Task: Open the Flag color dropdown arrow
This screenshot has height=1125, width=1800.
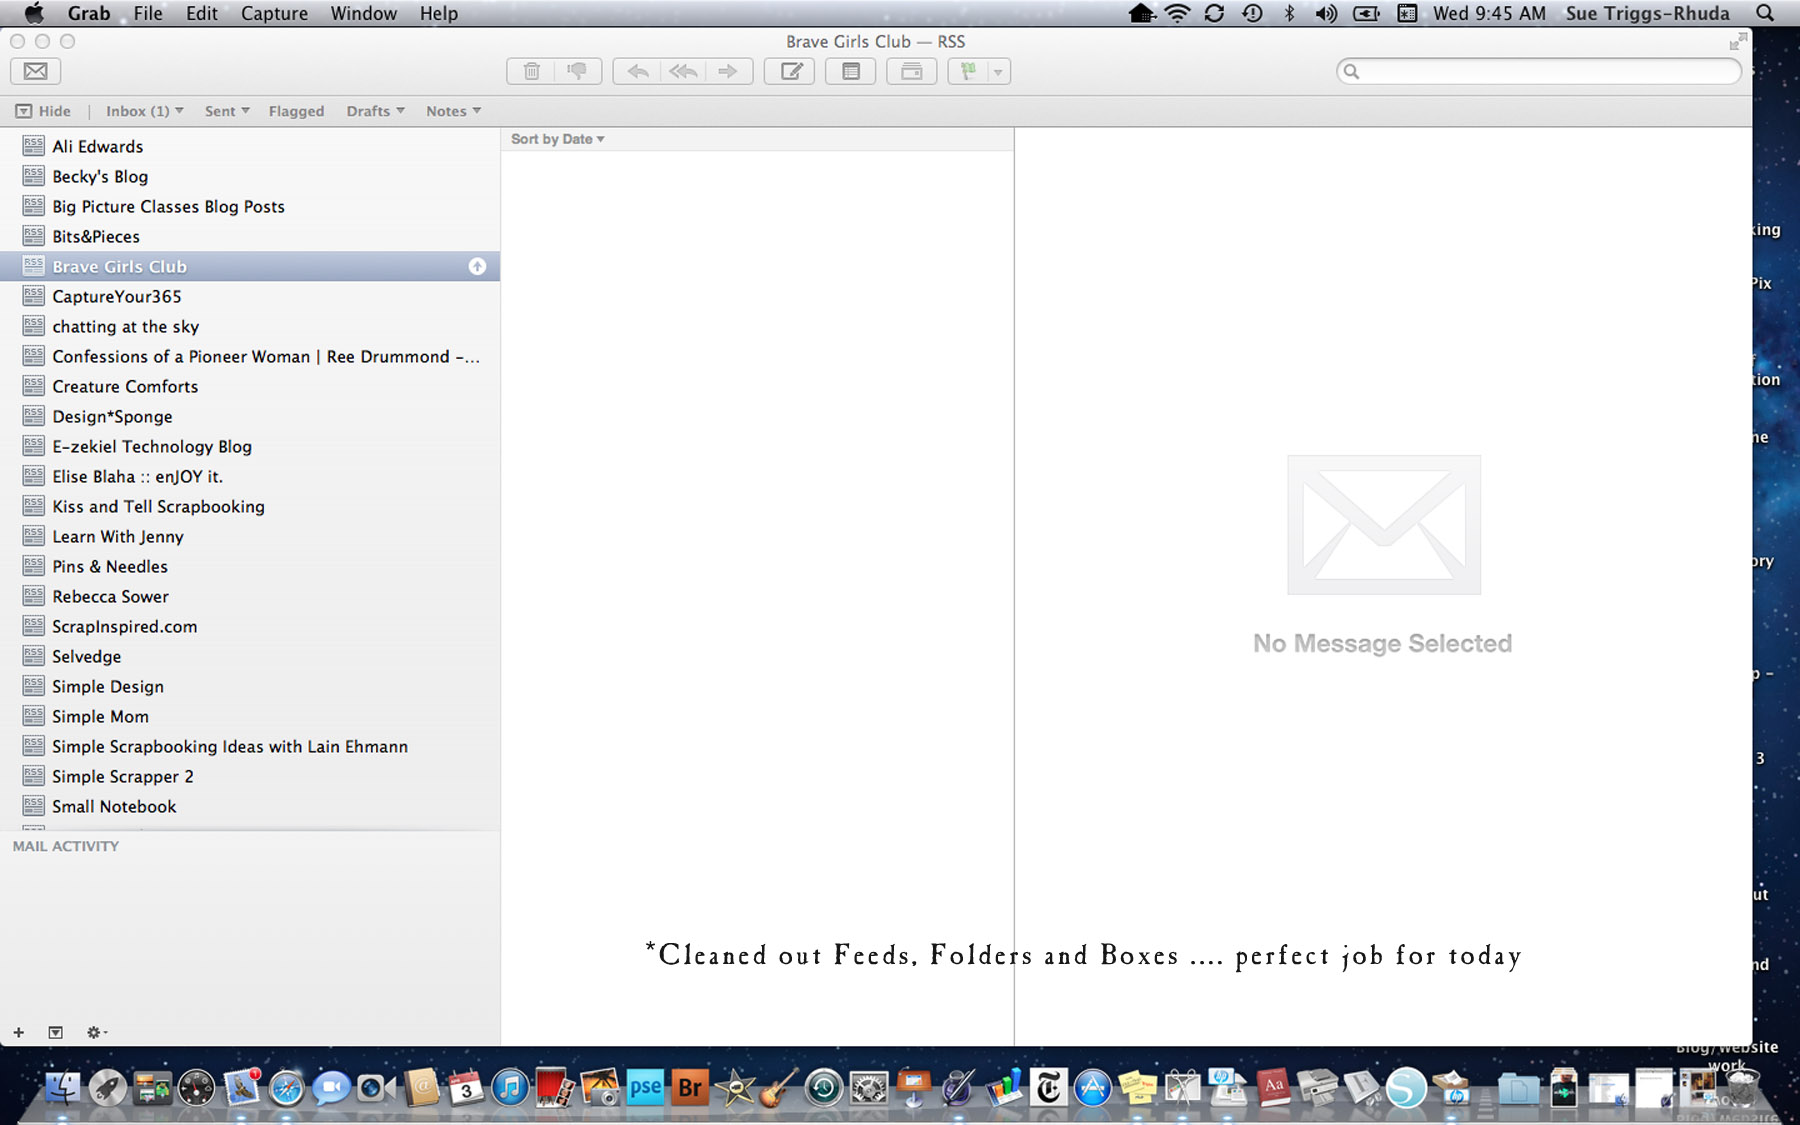Action: point(998,72)
